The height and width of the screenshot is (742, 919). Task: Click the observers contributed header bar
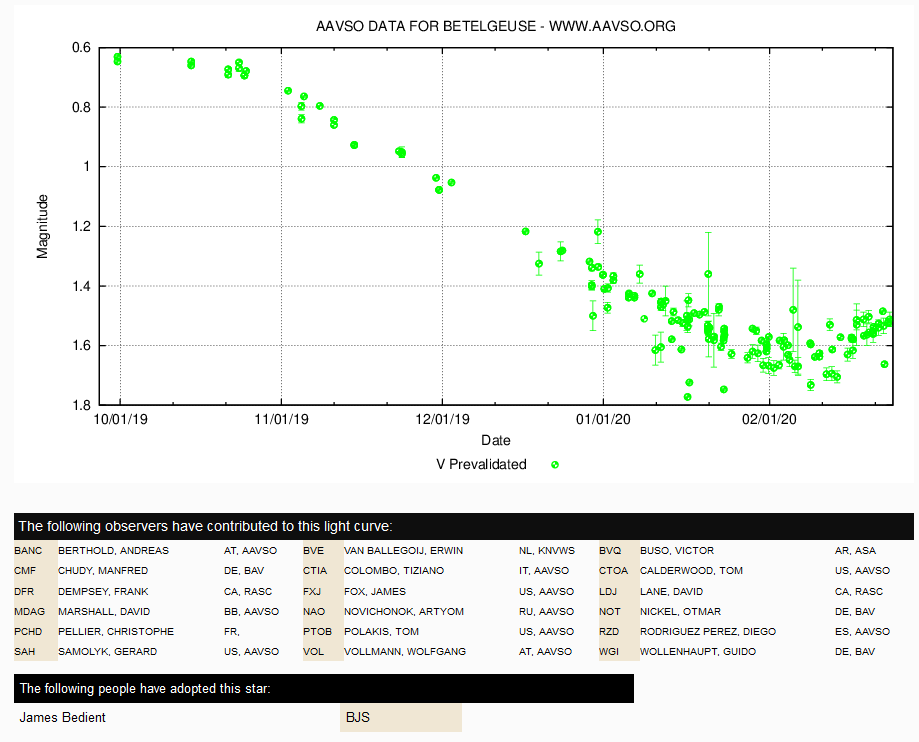[464, 526]
